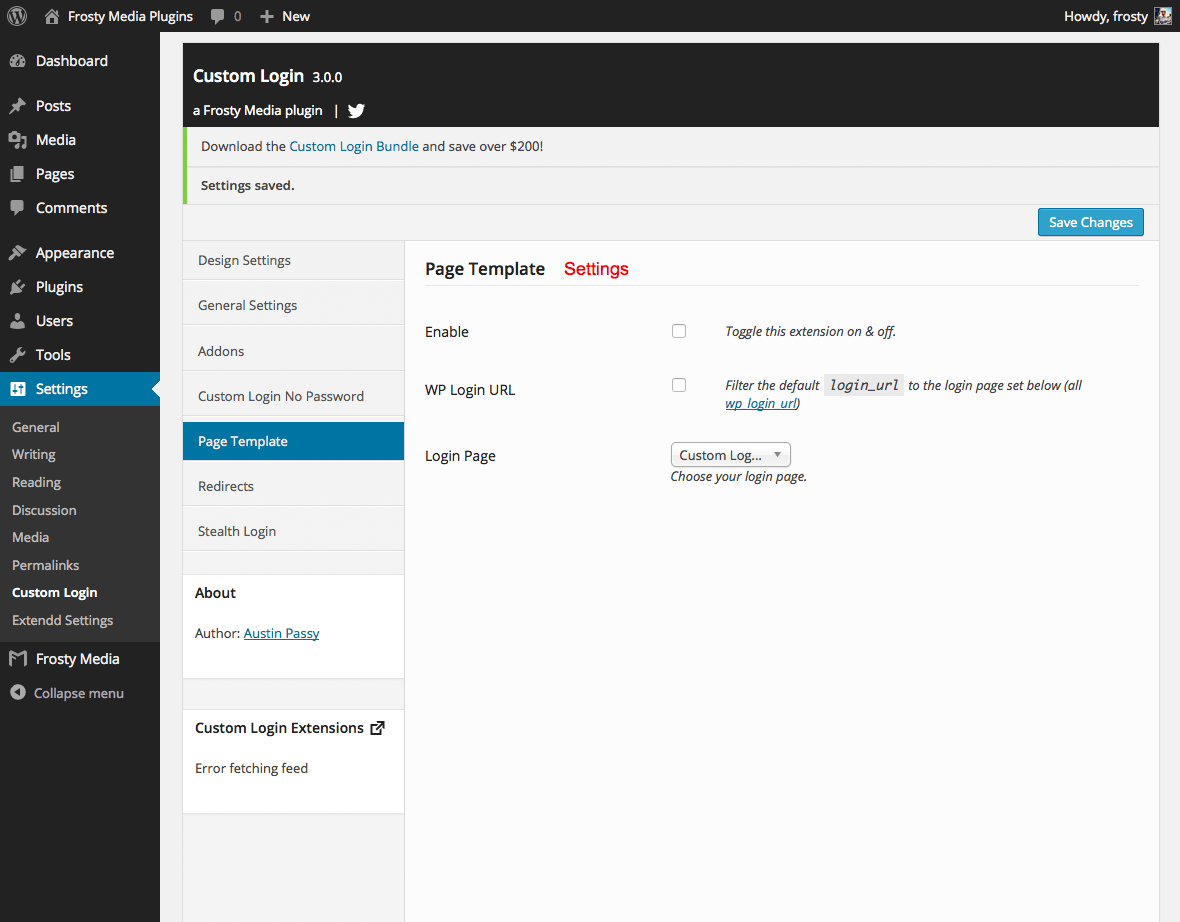Open the comments bubble icon in admin bar
1180x922 pixels.
(x=217, y=17)
